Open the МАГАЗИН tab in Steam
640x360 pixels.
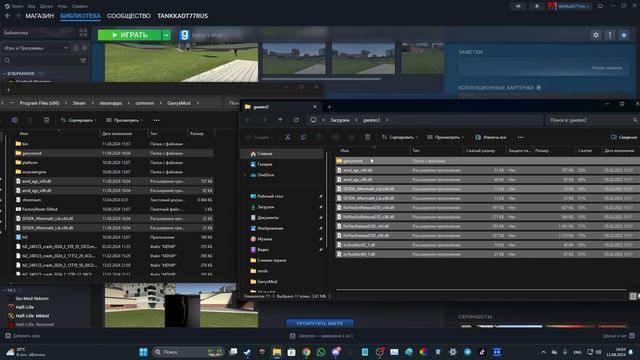point(39,16)
